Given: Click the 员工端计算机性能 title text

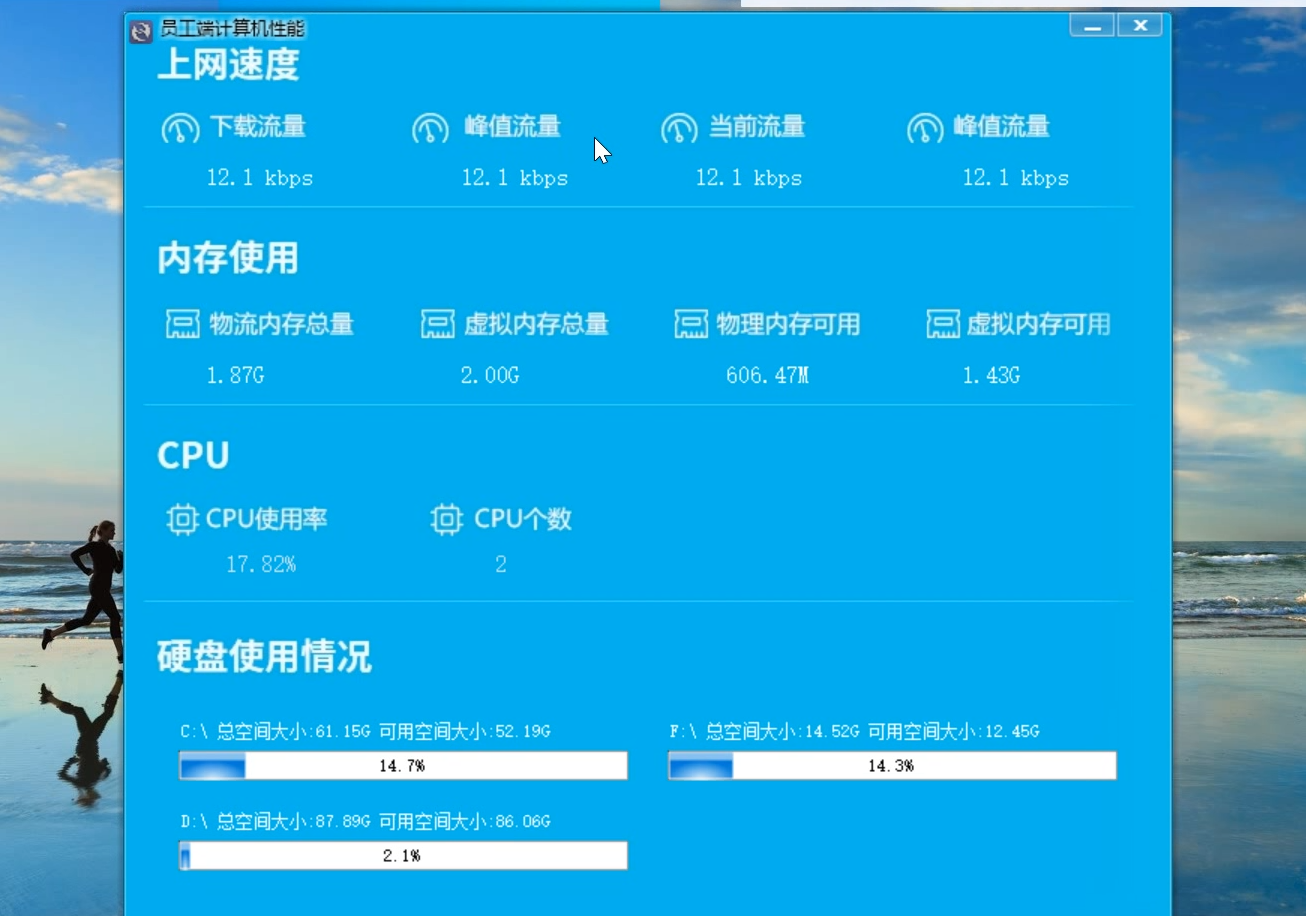Looking at the screenshot, I should click(x=231, y=29).
